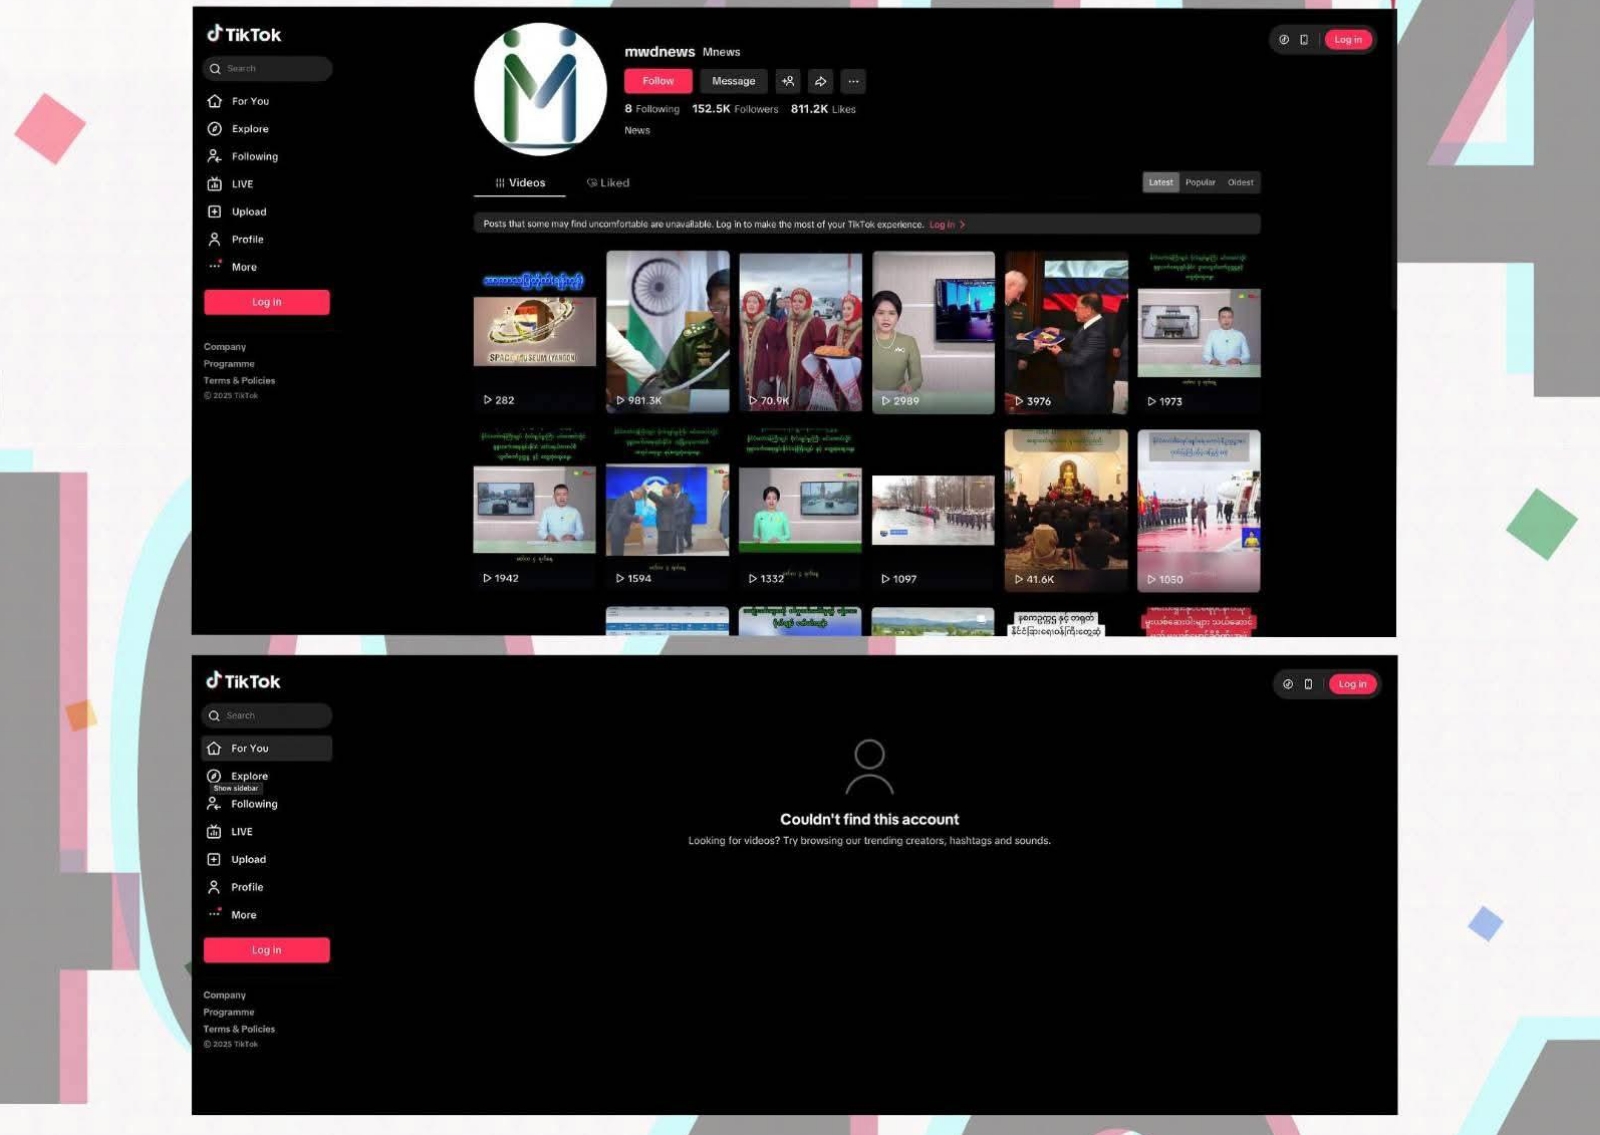The width and height of the screenshot is (1600, 1135).
Task: Select the Explore compass icon in sidebar
Action: point(213,128)
